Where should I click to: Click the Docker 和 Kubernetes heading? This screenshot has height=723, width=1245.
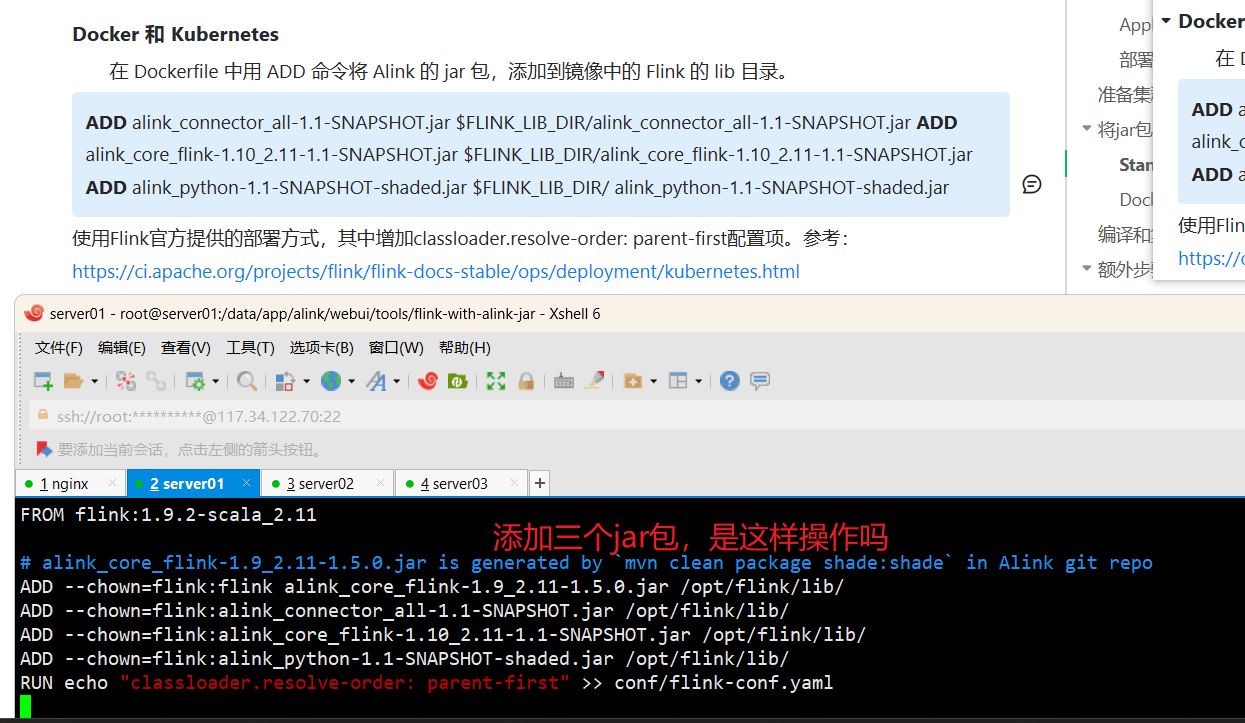176,34
